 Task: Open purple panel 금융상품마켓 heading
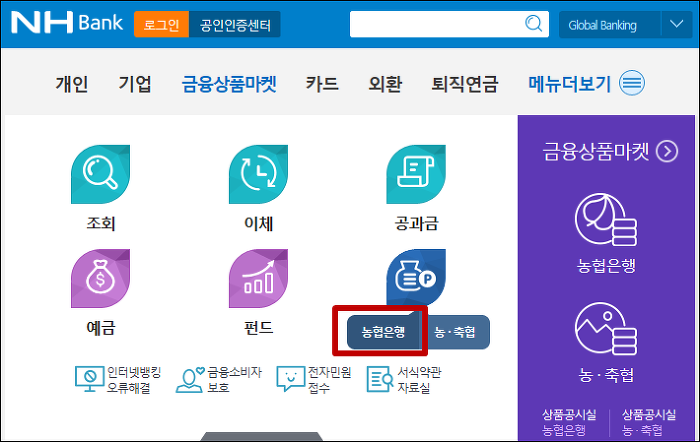(596, 152)
